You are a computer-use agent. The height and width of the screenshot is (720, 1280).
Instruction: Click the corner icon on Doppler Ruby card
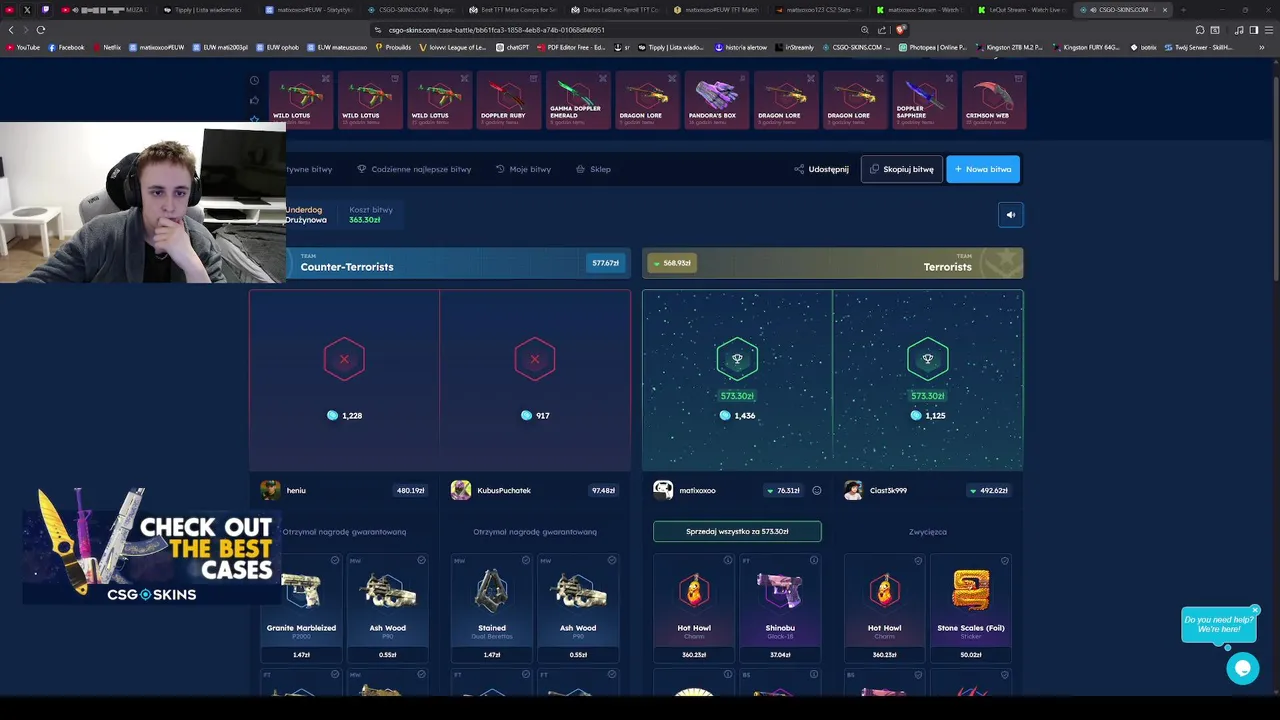(533, 78)
